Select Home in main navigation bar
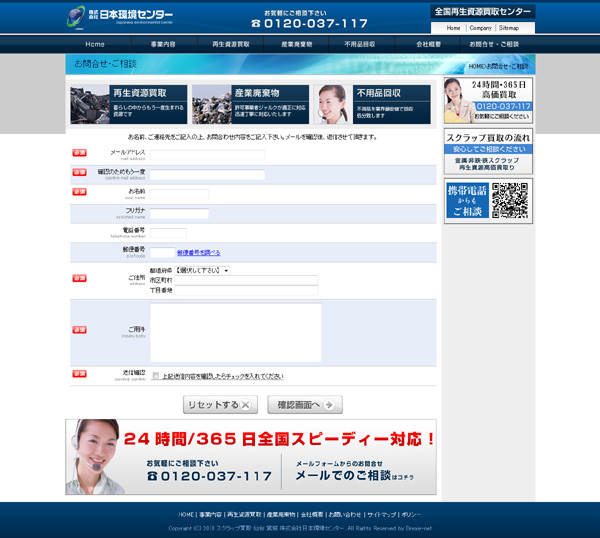 tap(95, 44)
